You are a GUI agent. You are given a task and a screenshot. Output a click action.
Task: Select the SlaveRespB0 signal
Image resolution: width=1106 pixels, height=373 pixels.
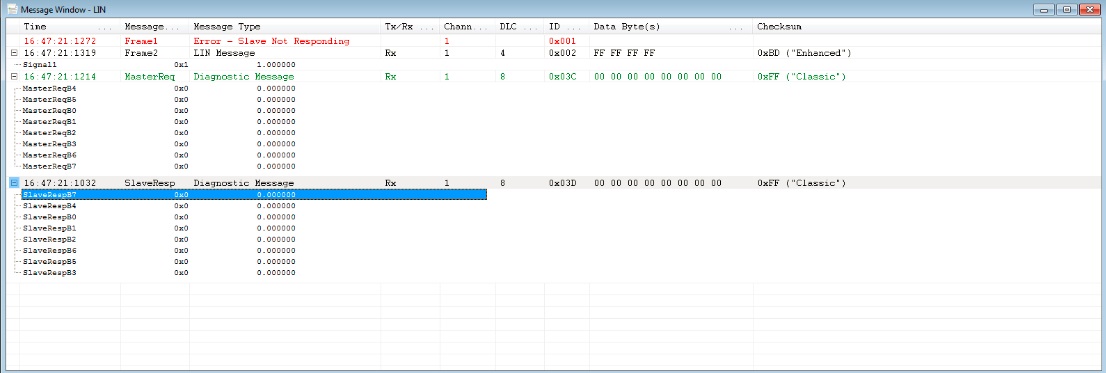tap(49, 216)
